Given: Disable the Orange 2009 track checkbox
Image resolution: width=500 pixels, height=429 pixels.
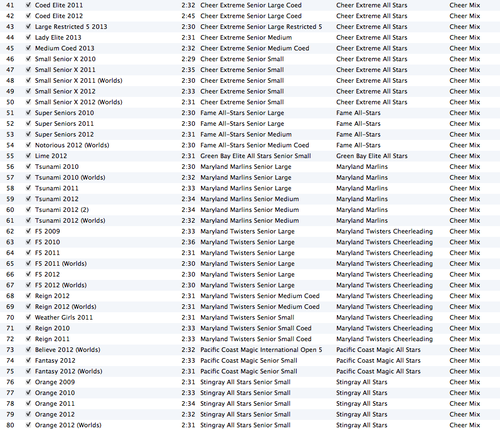Looking at the screenshot, I should (28, 382).
